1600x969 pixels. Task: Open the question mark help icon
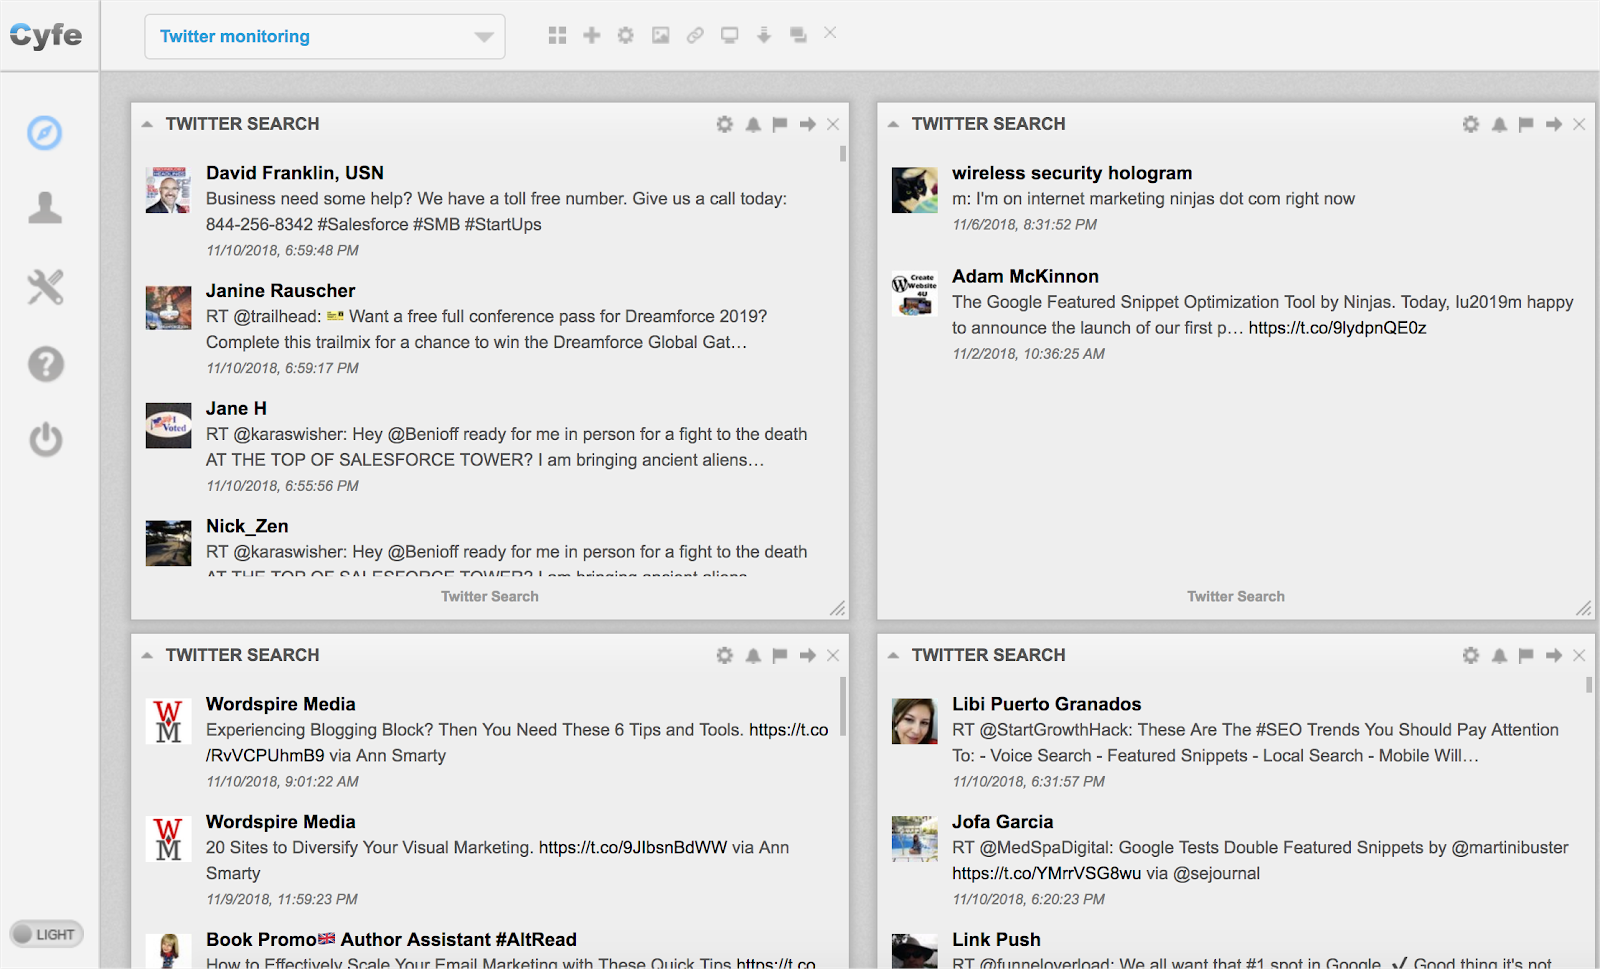(45, 364)
